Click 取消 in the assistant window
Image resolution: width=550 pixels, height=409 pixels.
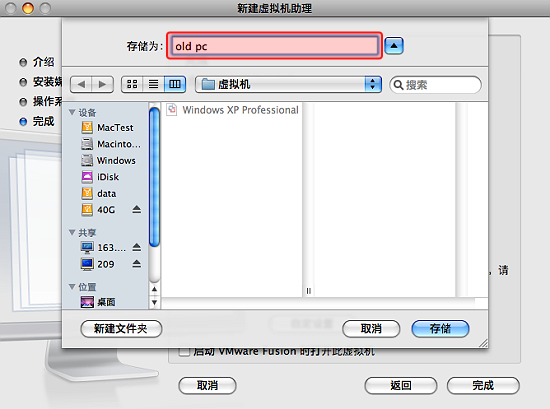point(207,385)
